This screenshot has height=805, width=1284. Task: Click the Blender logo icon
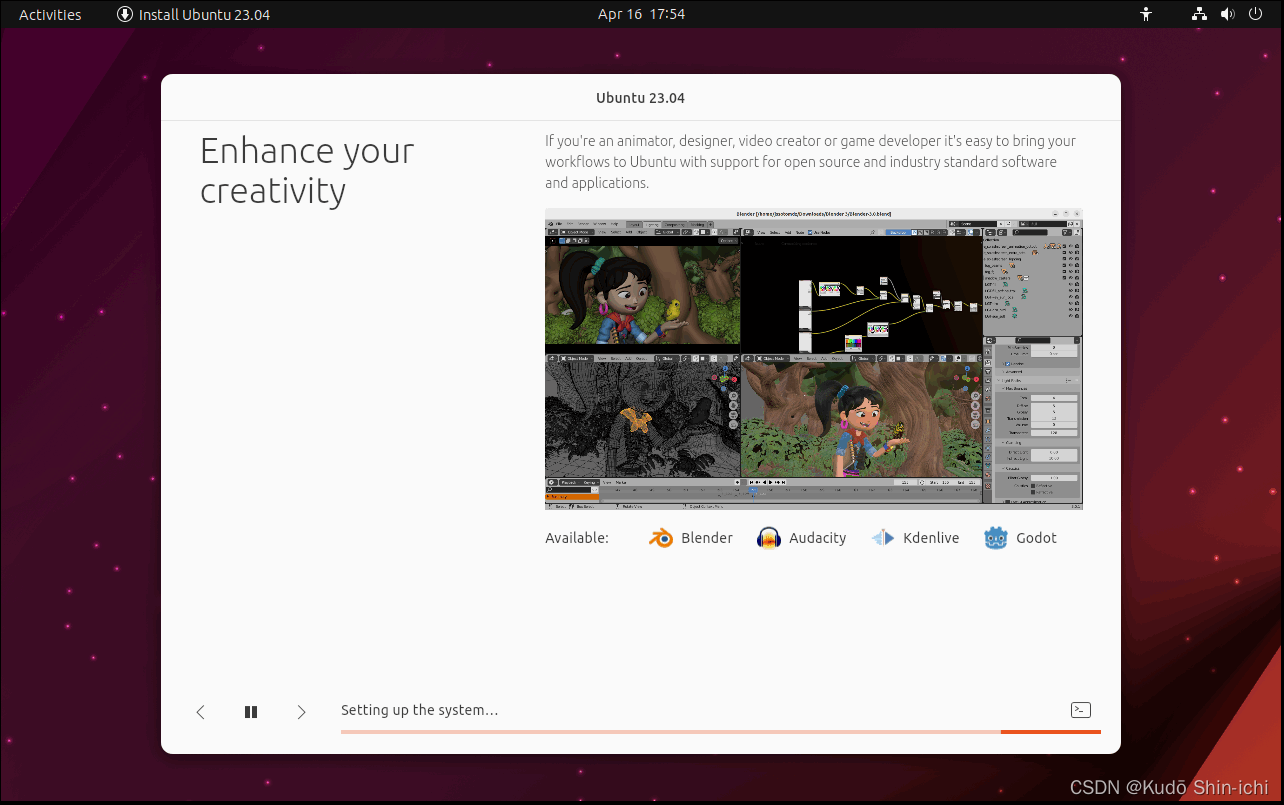tap(661, 538)
